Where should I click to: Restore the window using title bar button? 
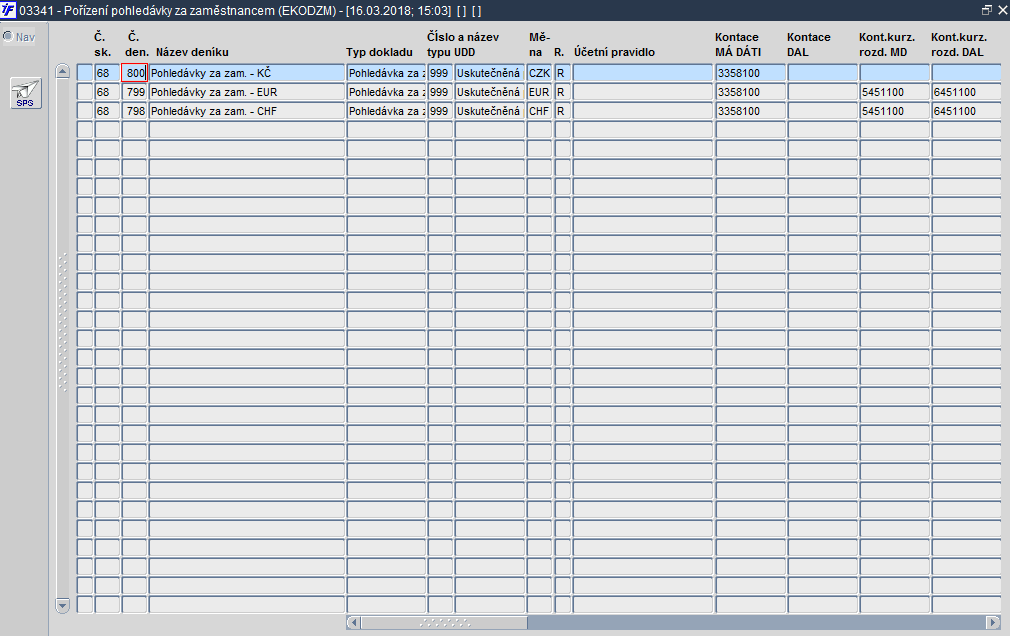click(986, 10)
